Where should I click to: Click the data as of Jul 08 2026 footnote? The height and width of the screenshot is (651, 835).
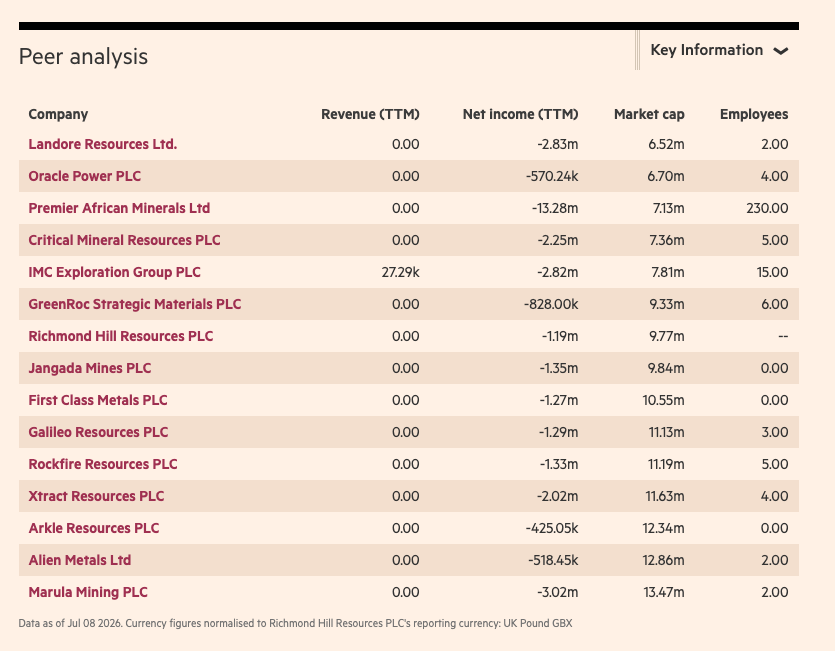(x=296, y=623)
